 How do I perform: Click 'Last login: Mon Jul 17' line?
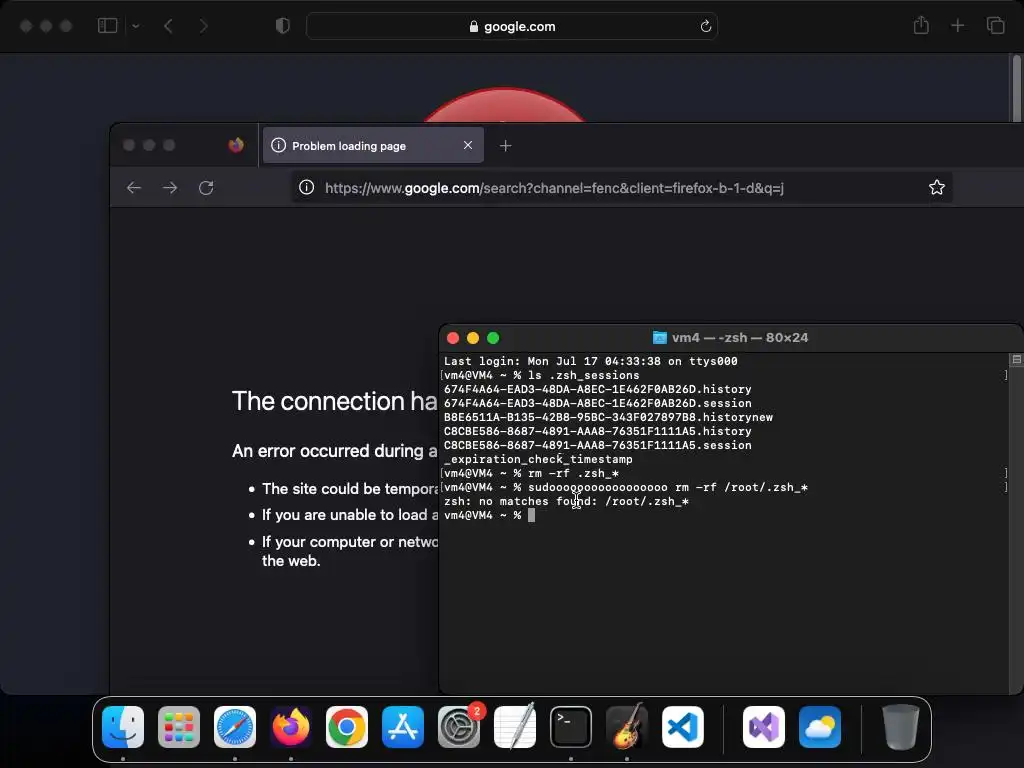pos(590,361)
